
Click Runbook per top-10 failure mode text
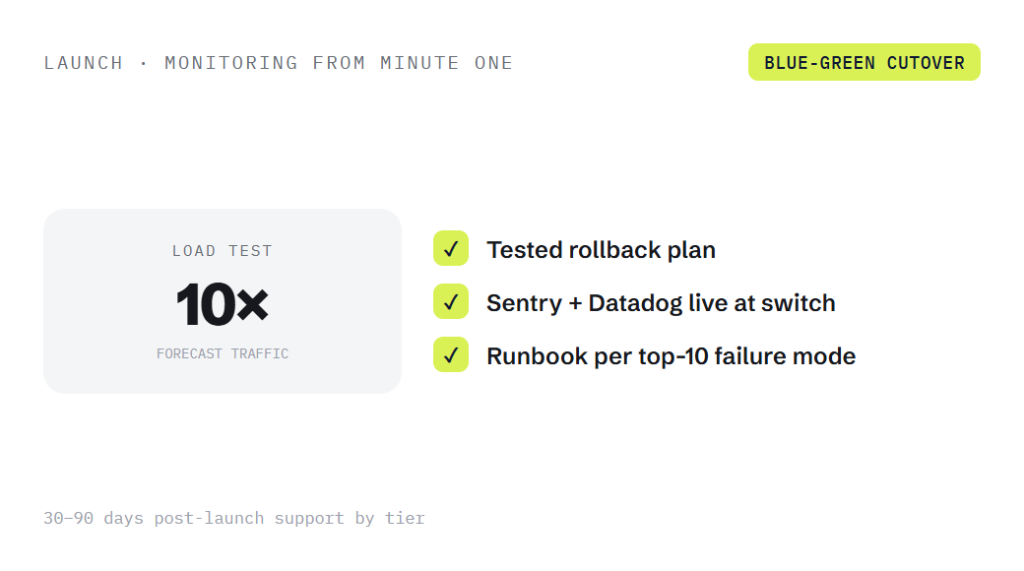(671, 356)
